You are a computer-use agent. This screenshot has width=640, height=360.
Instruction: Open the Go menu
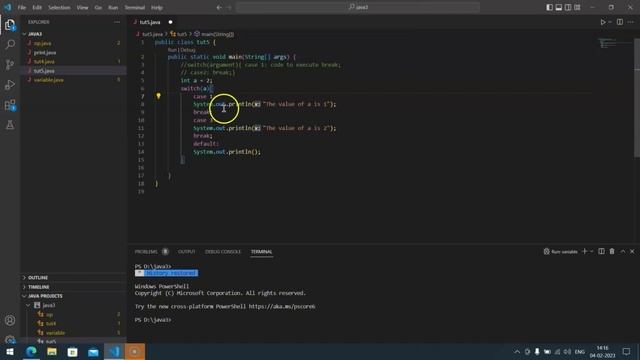tap(98, 7)
